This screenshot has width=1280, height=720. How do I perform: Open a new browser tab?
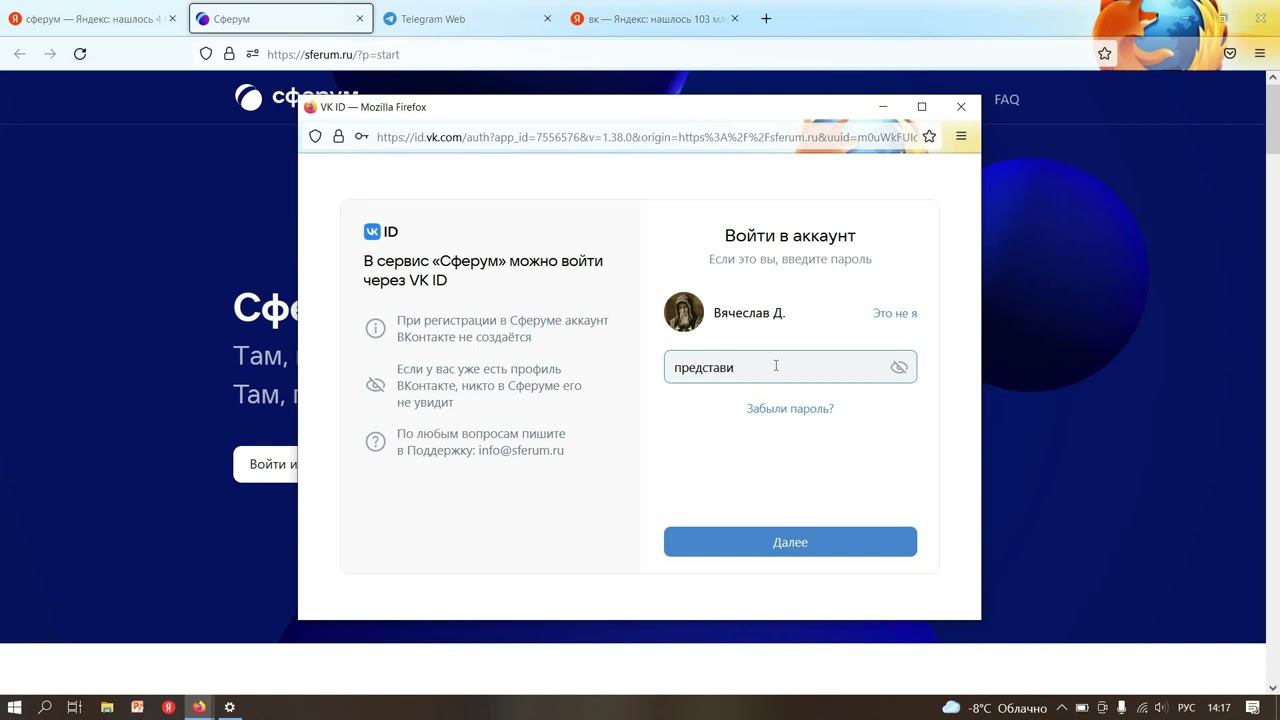[766, 18]
